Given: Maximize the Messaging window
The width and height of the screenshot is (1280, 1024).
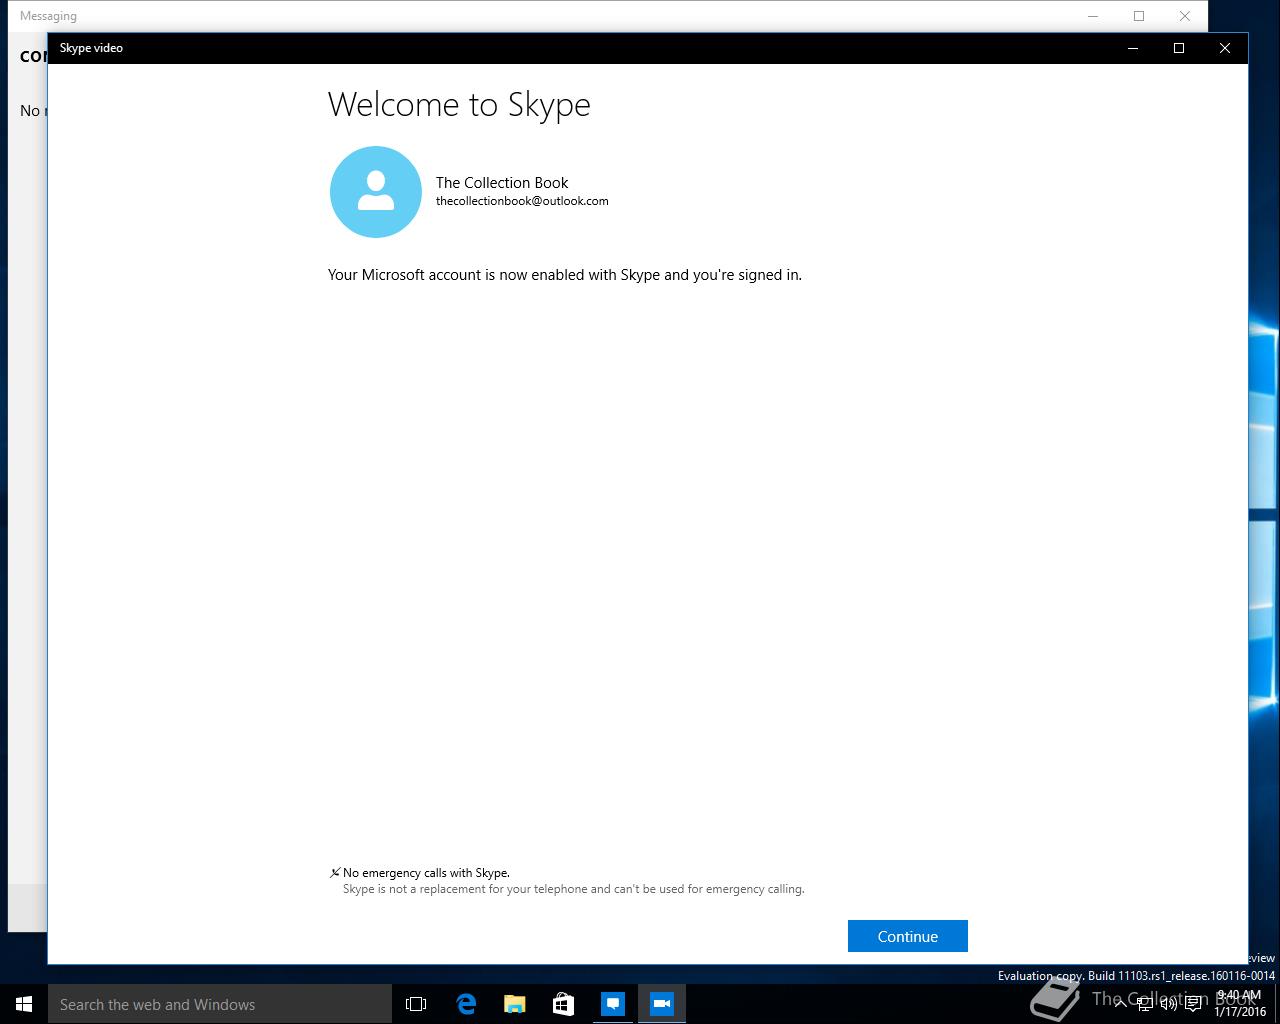Looking at the screenshot, I should pos(1139,16).
